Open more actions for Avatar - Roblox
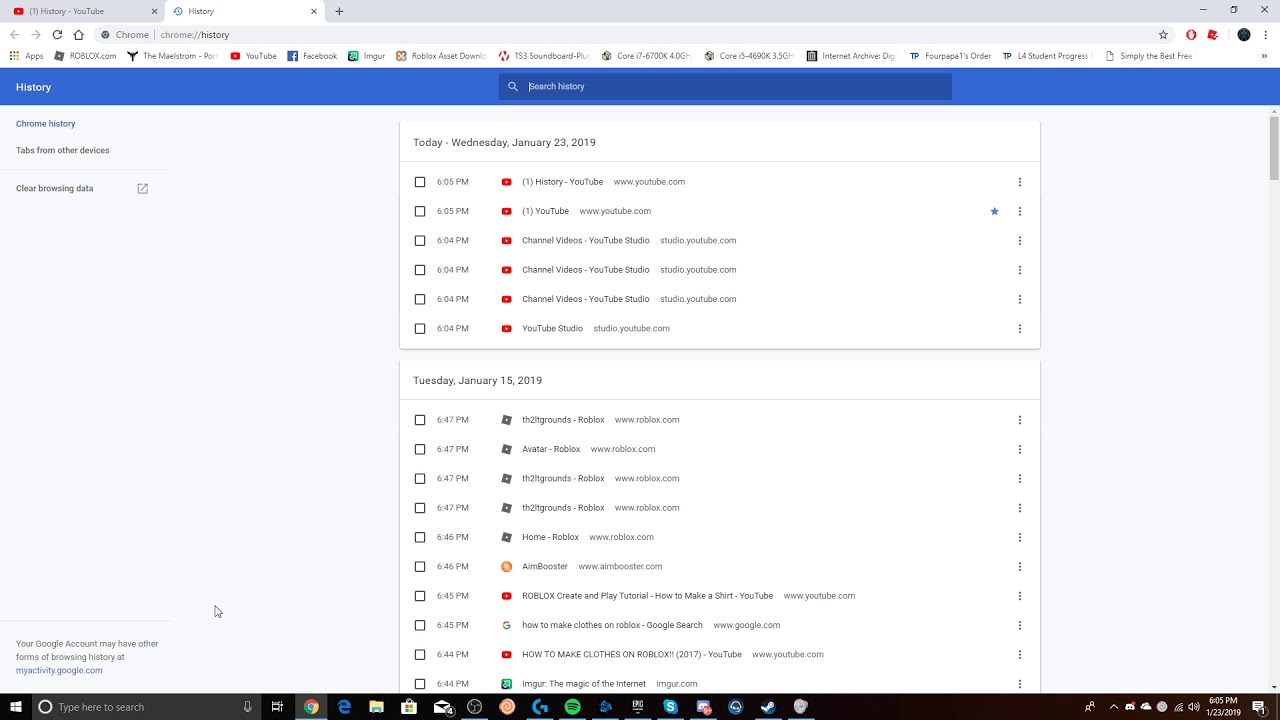 point(1020,449)
